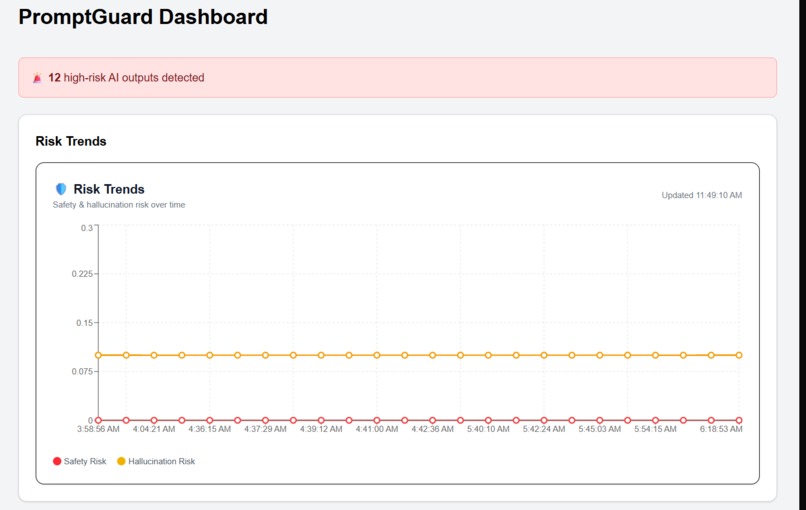Select Safety Risk point at 5:40:10 AM
The width and height of the screenshot is (806, 510).
tap(488, 420)
